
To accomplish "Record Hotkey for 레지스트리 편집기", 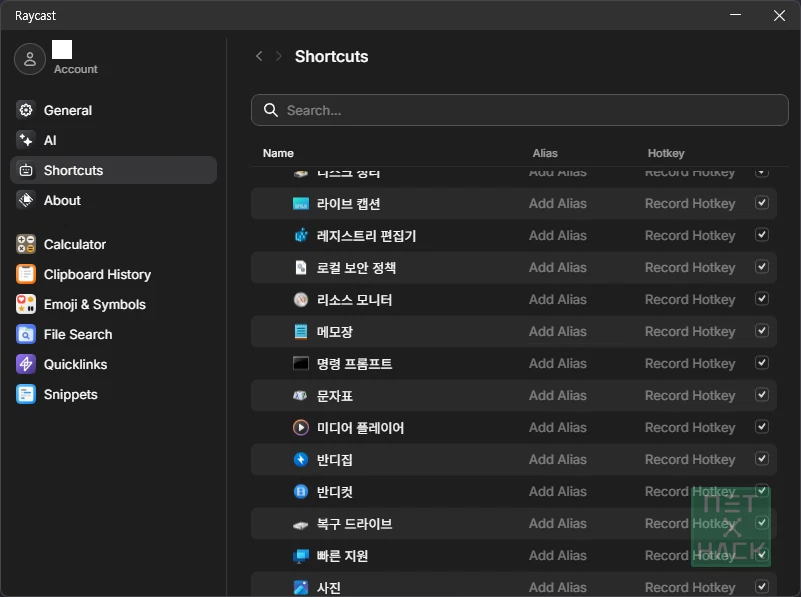I will pos(690,236).
